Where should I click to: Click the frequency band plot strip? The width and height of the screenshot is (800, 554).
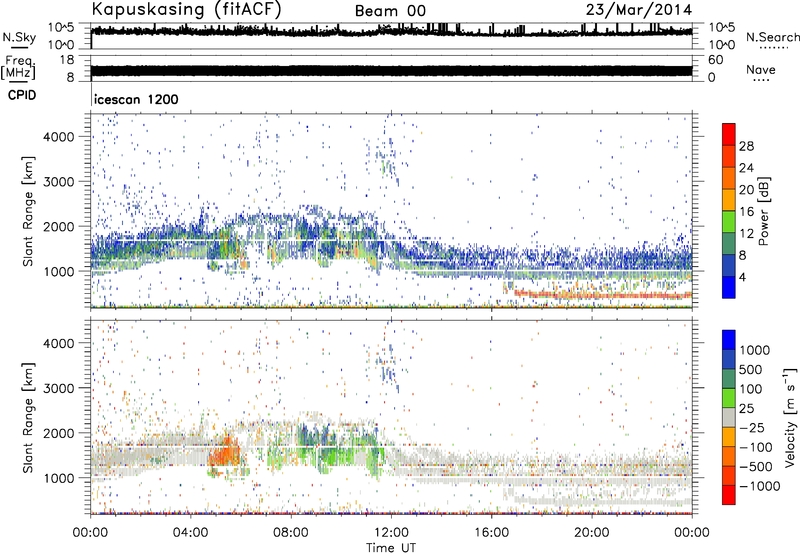pyautogui.click(x=391, y=71)
